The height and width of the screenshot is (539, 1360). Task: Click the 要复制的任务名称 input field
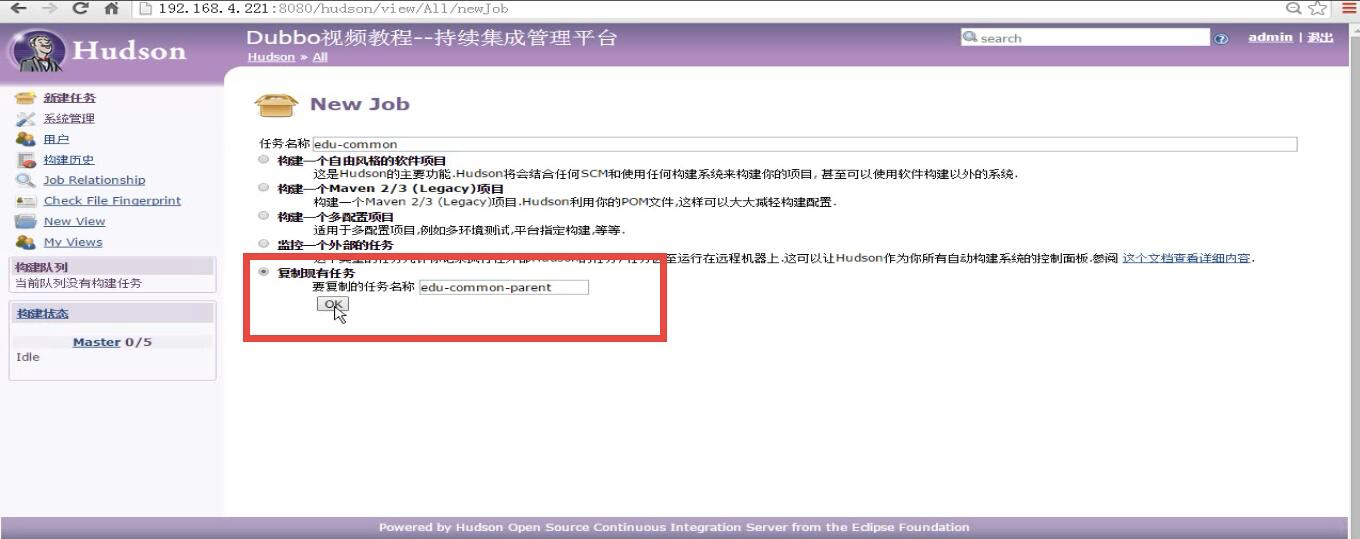point(503,287)
